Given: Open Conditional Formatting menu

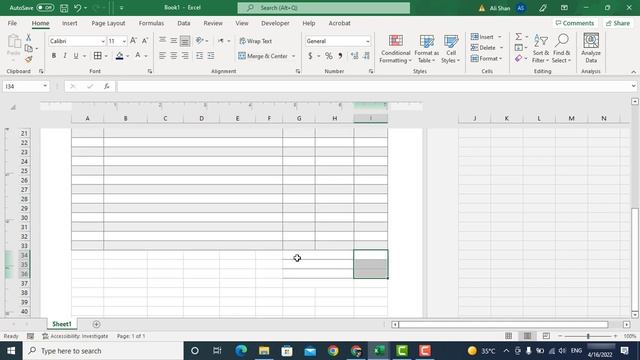Looking at the screenshot, I should [395, 49].
